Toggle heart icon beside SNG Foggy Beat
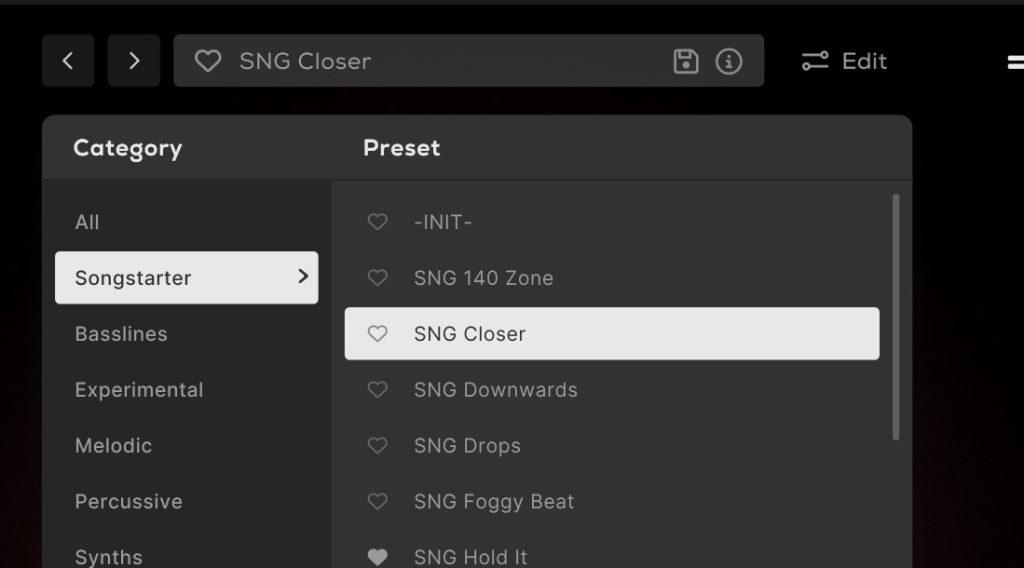Image resolution: width=1024 pixels, height=568 pixels. point(377,502)
